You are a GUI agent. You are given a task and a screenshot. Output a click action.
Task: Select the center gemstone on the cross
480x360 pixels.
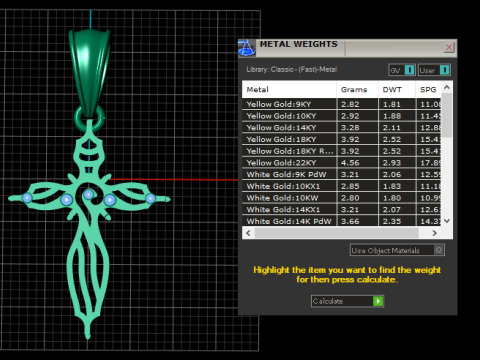click(x=88, y=194)
